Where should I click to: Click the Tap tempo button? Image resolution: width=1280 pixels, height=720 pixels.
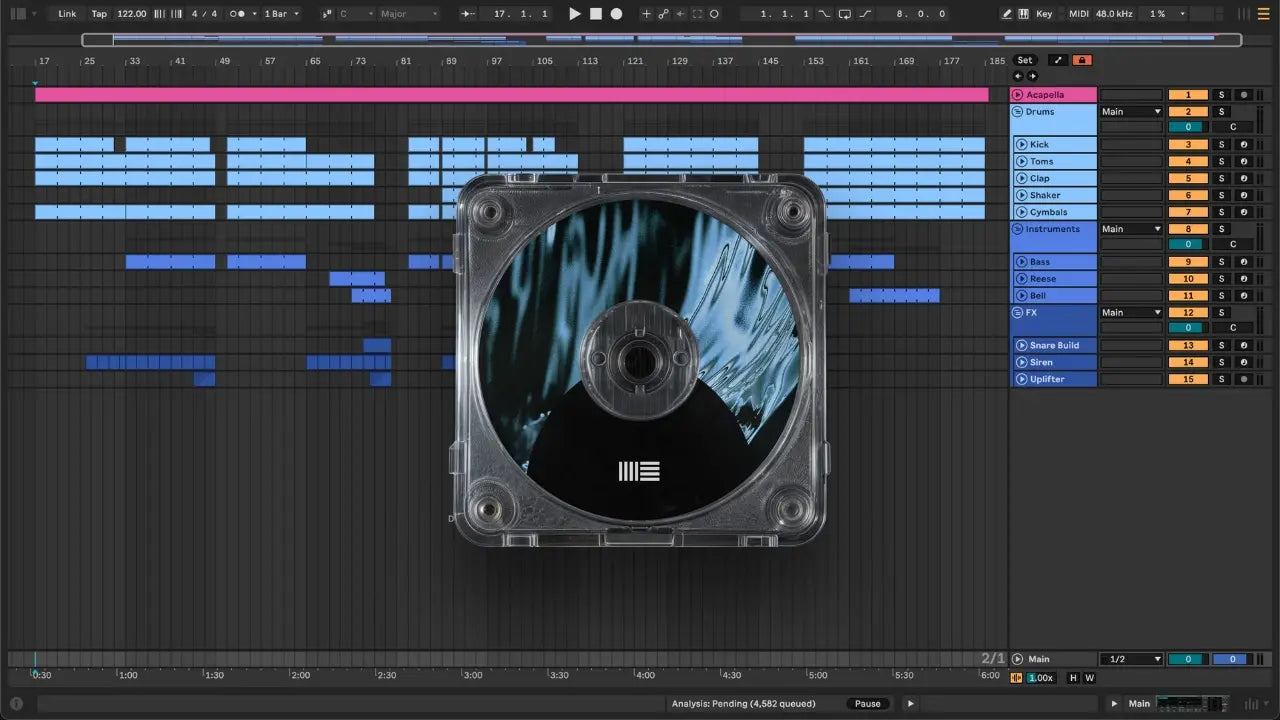pyautogui.click(x=99, y=14)
